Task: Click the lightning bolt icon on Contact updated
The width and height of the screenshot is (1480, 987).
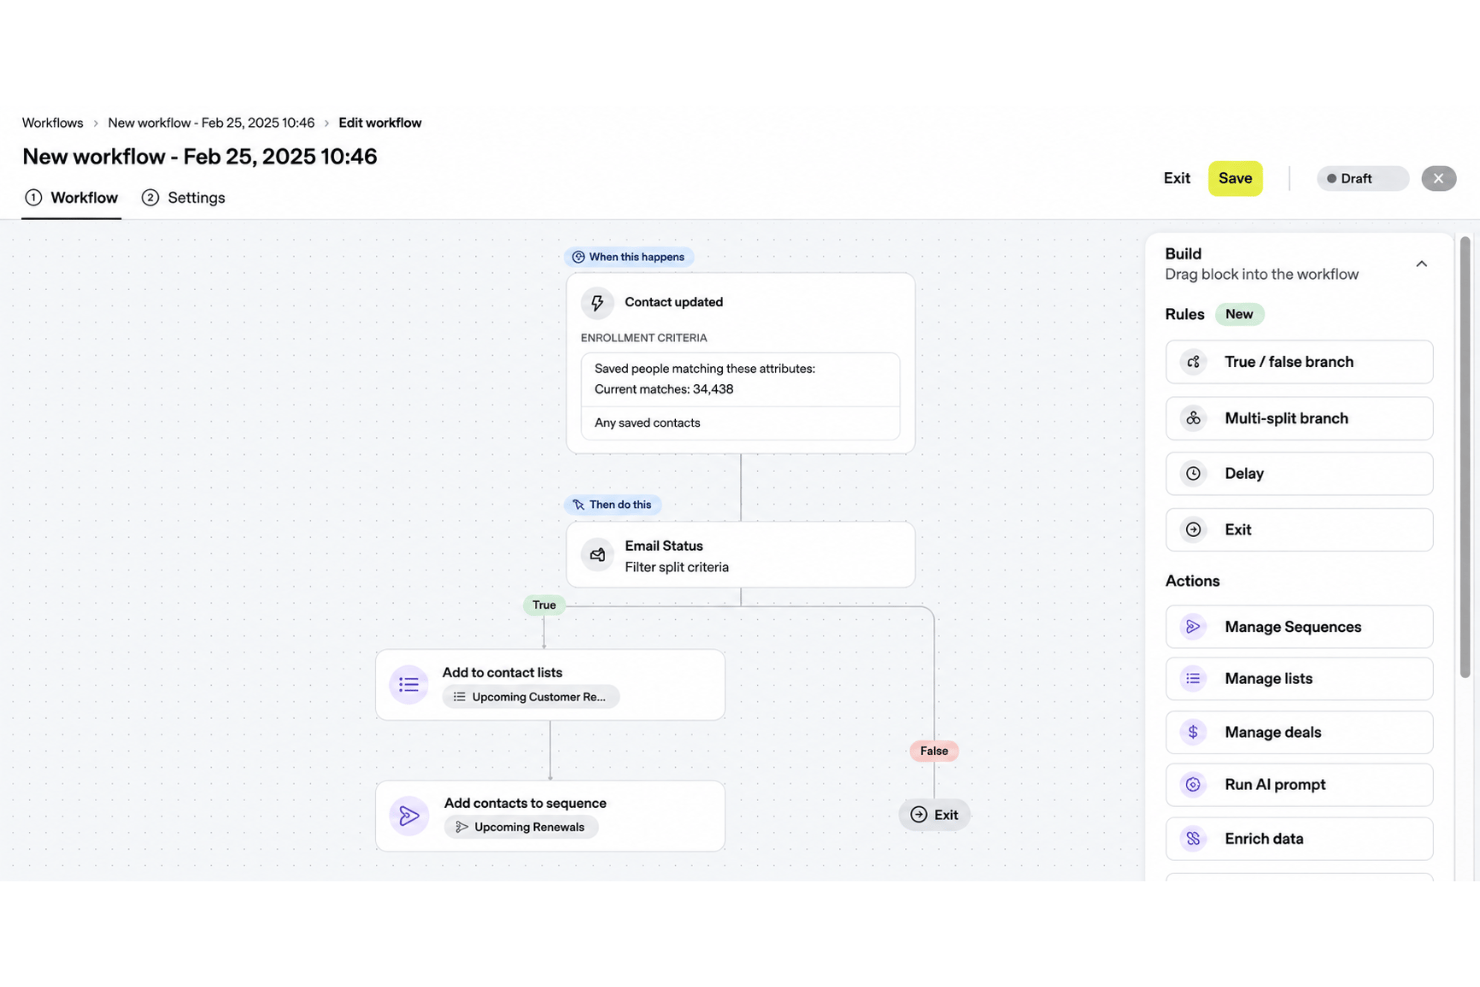Action: coord(597,302)
